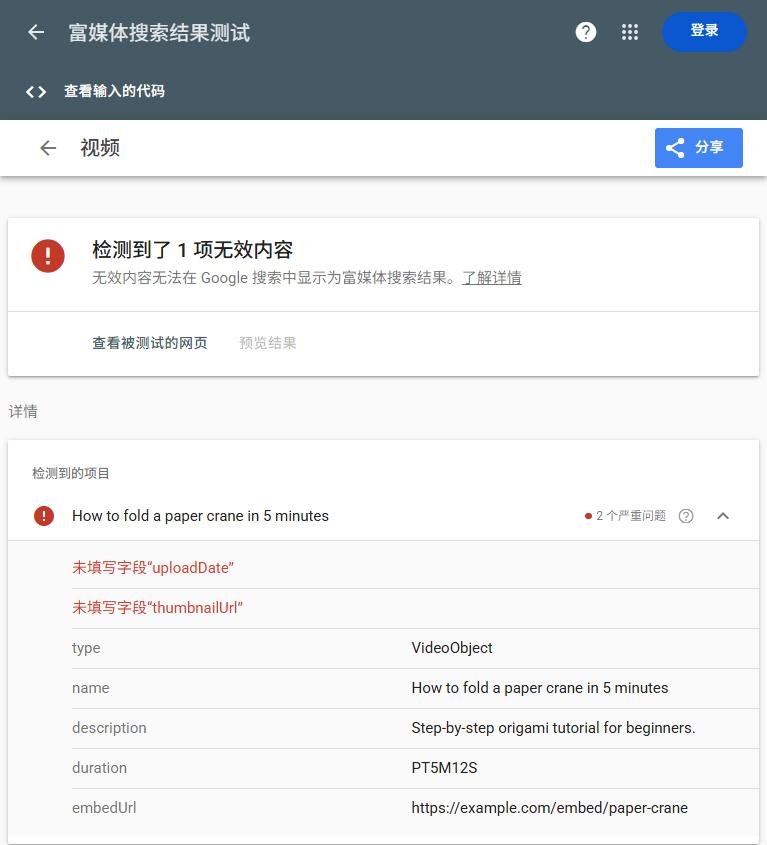Open the help question mark in header
The width and height of the screenshot is (767, 845).
585,32
